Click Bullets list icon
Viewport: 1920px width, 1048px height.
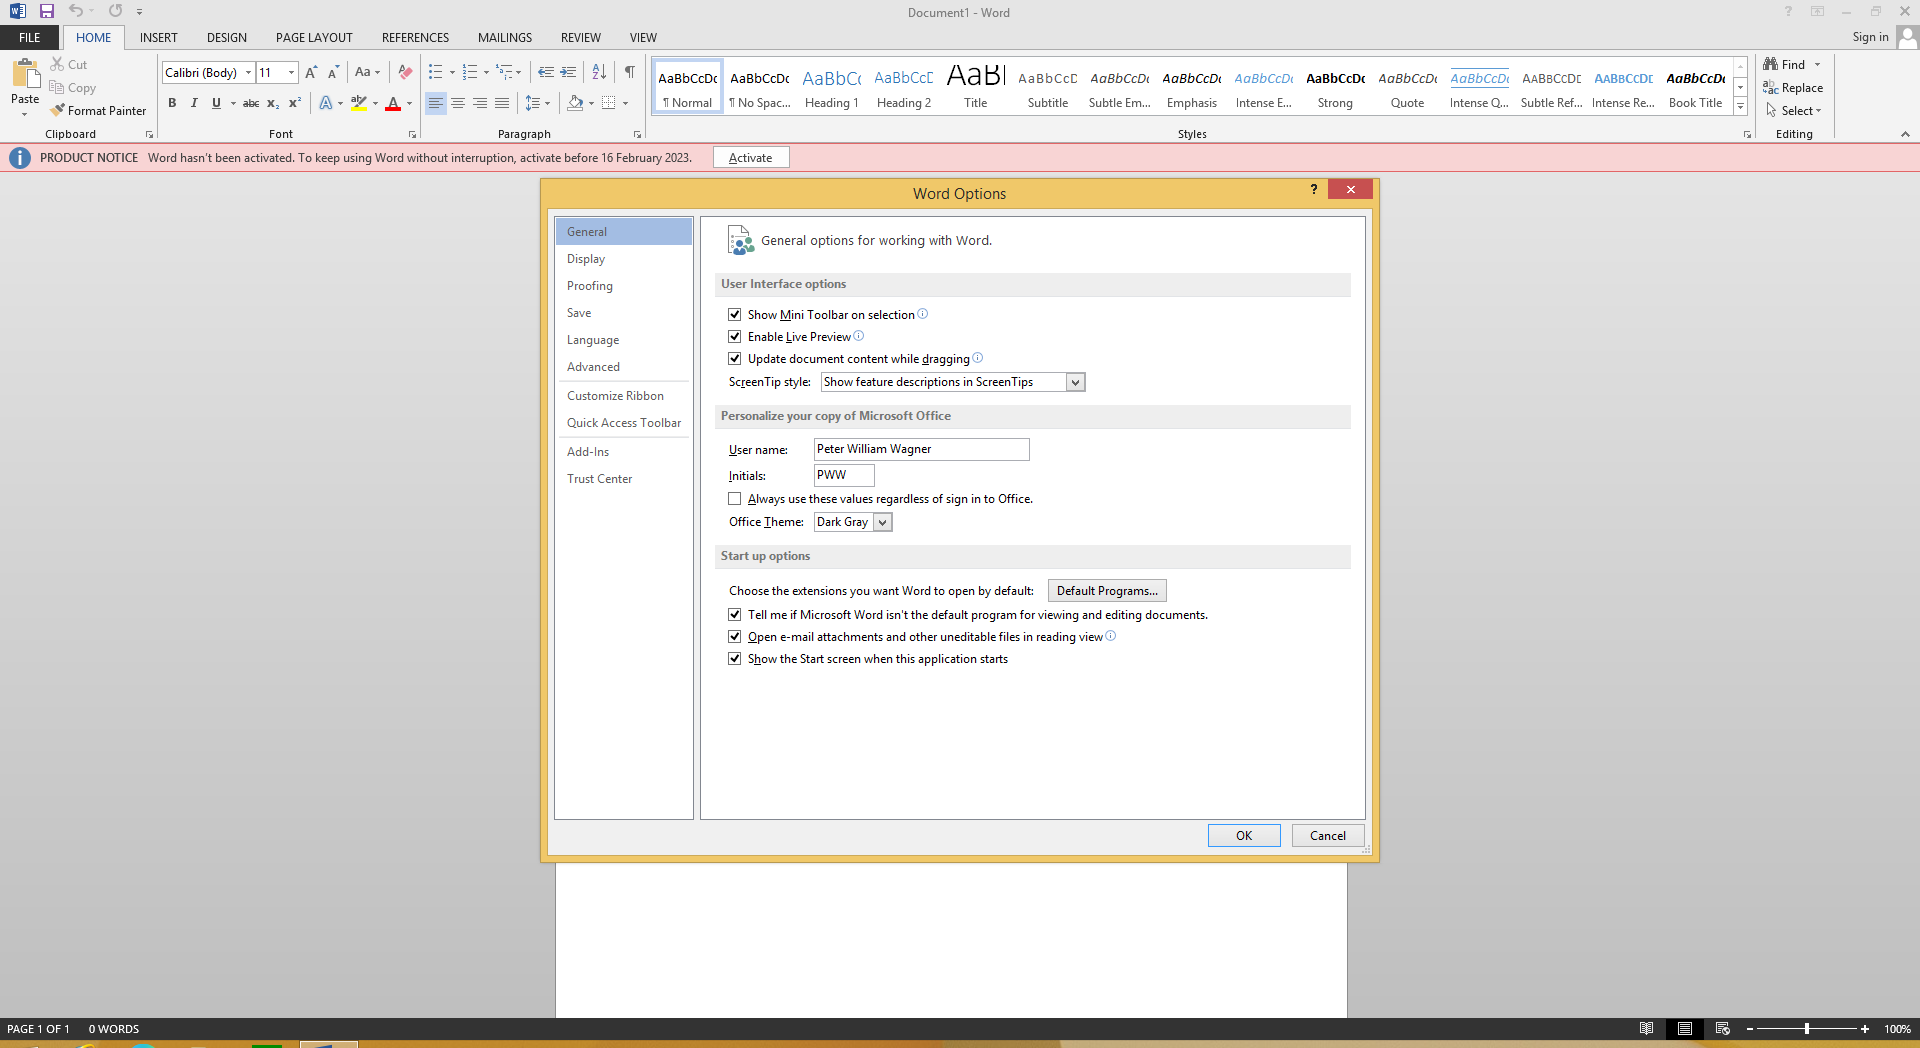coord(435,72)
